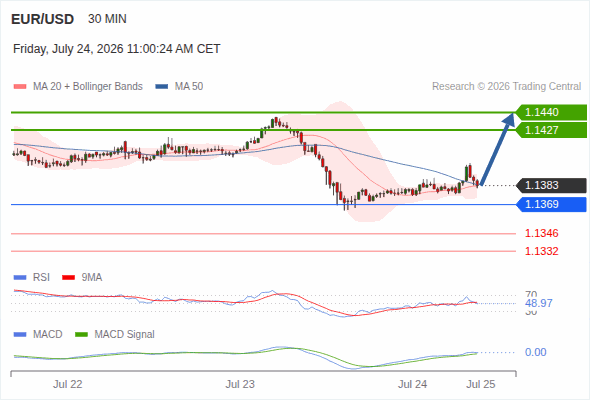The width and height of the screenshot is (590, 400).
Task: Select the 1.1440 resistance price tag
Action: coord(551,112)
